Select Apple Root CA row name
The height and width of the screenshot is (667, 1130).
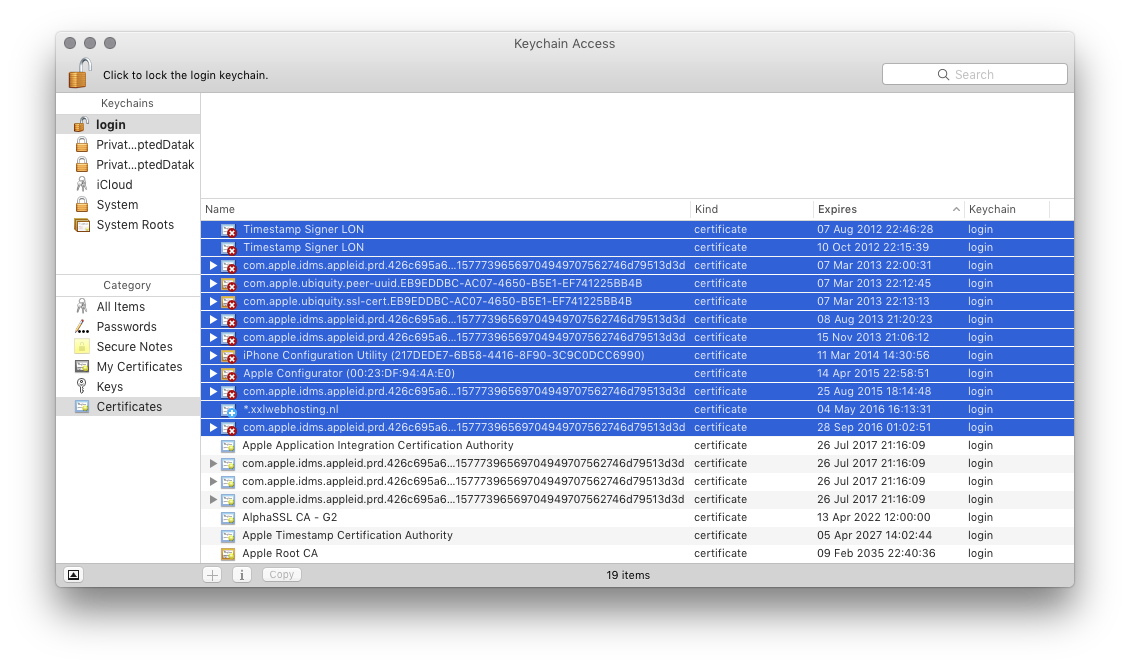tap(280, 553)
